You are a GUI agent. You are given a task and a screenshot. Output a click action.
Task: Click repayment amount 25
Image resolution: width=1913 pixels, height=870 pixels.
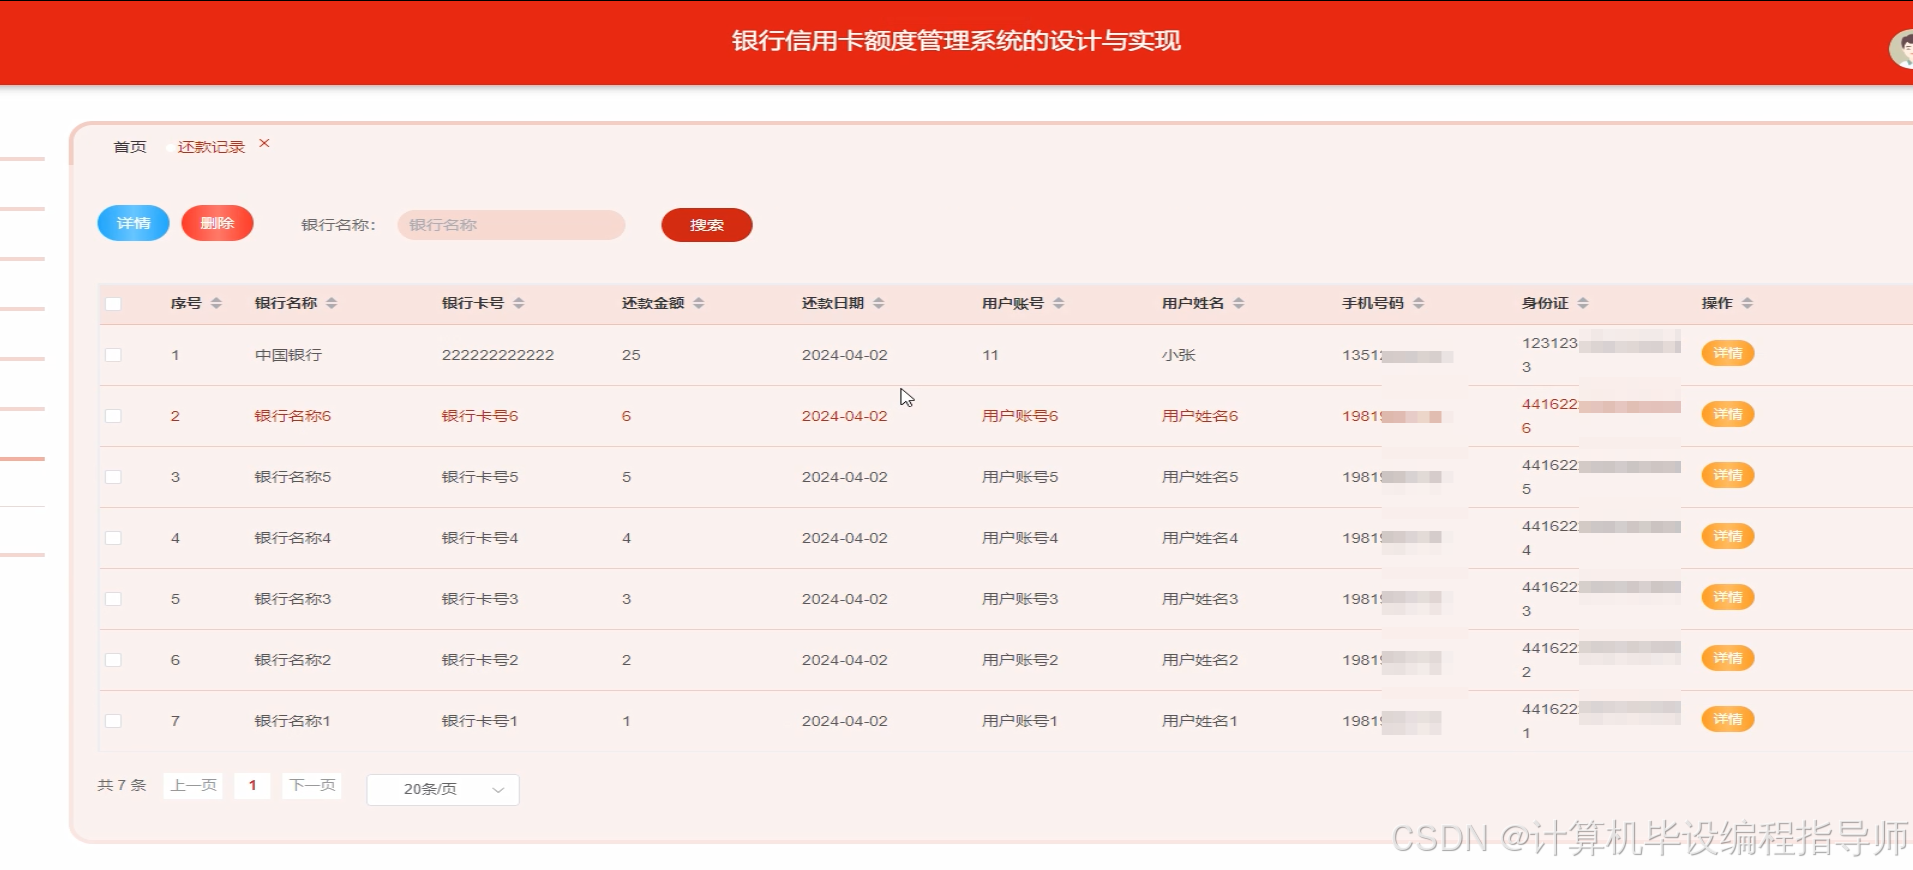click(x=631, y=355)
